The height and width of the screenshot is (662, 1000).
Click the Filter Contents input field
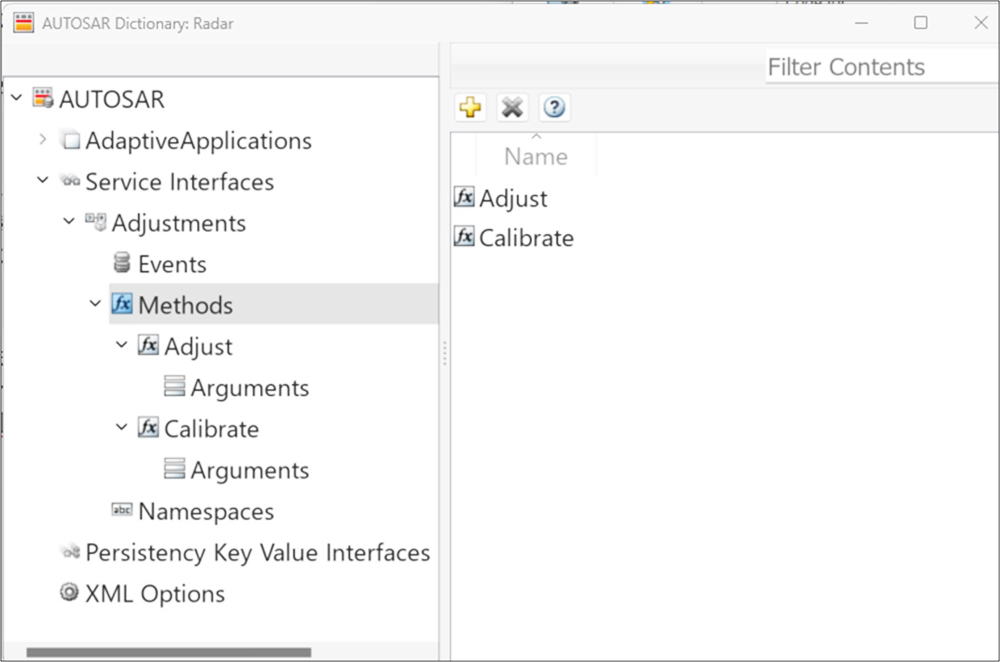click(882, 66)
